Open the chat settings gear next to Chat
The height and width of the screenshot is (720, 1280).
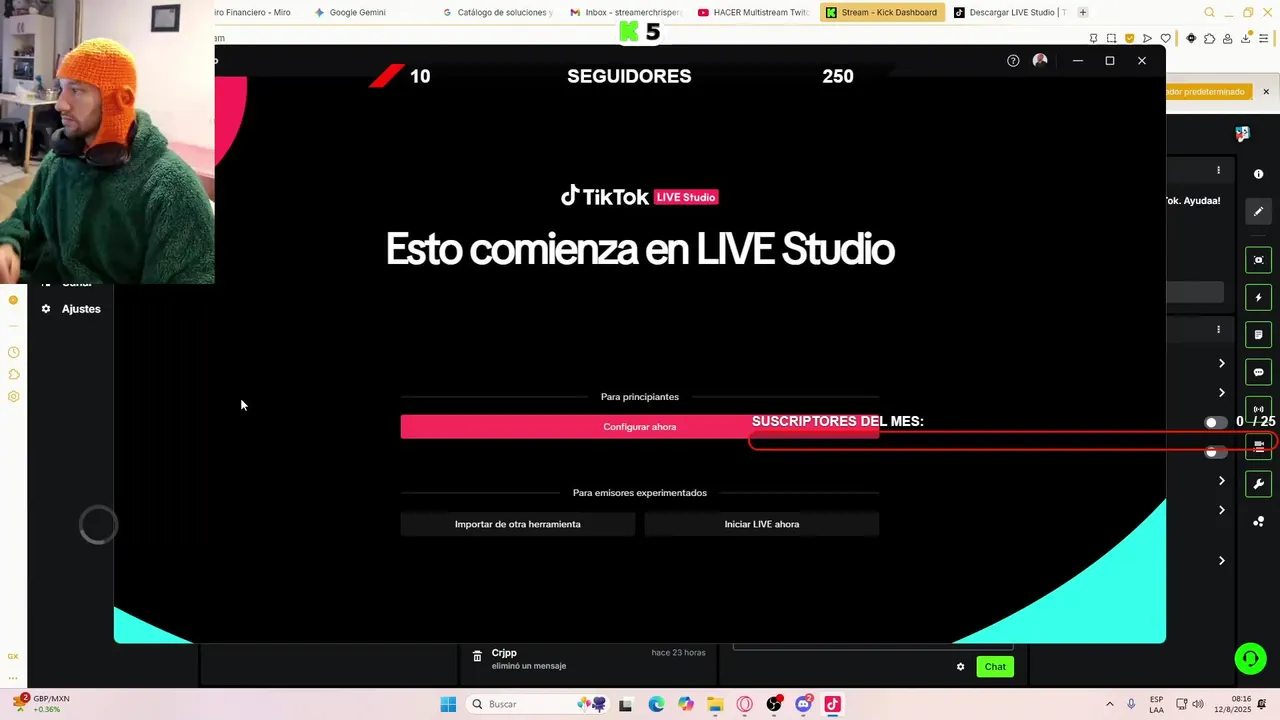960,667
